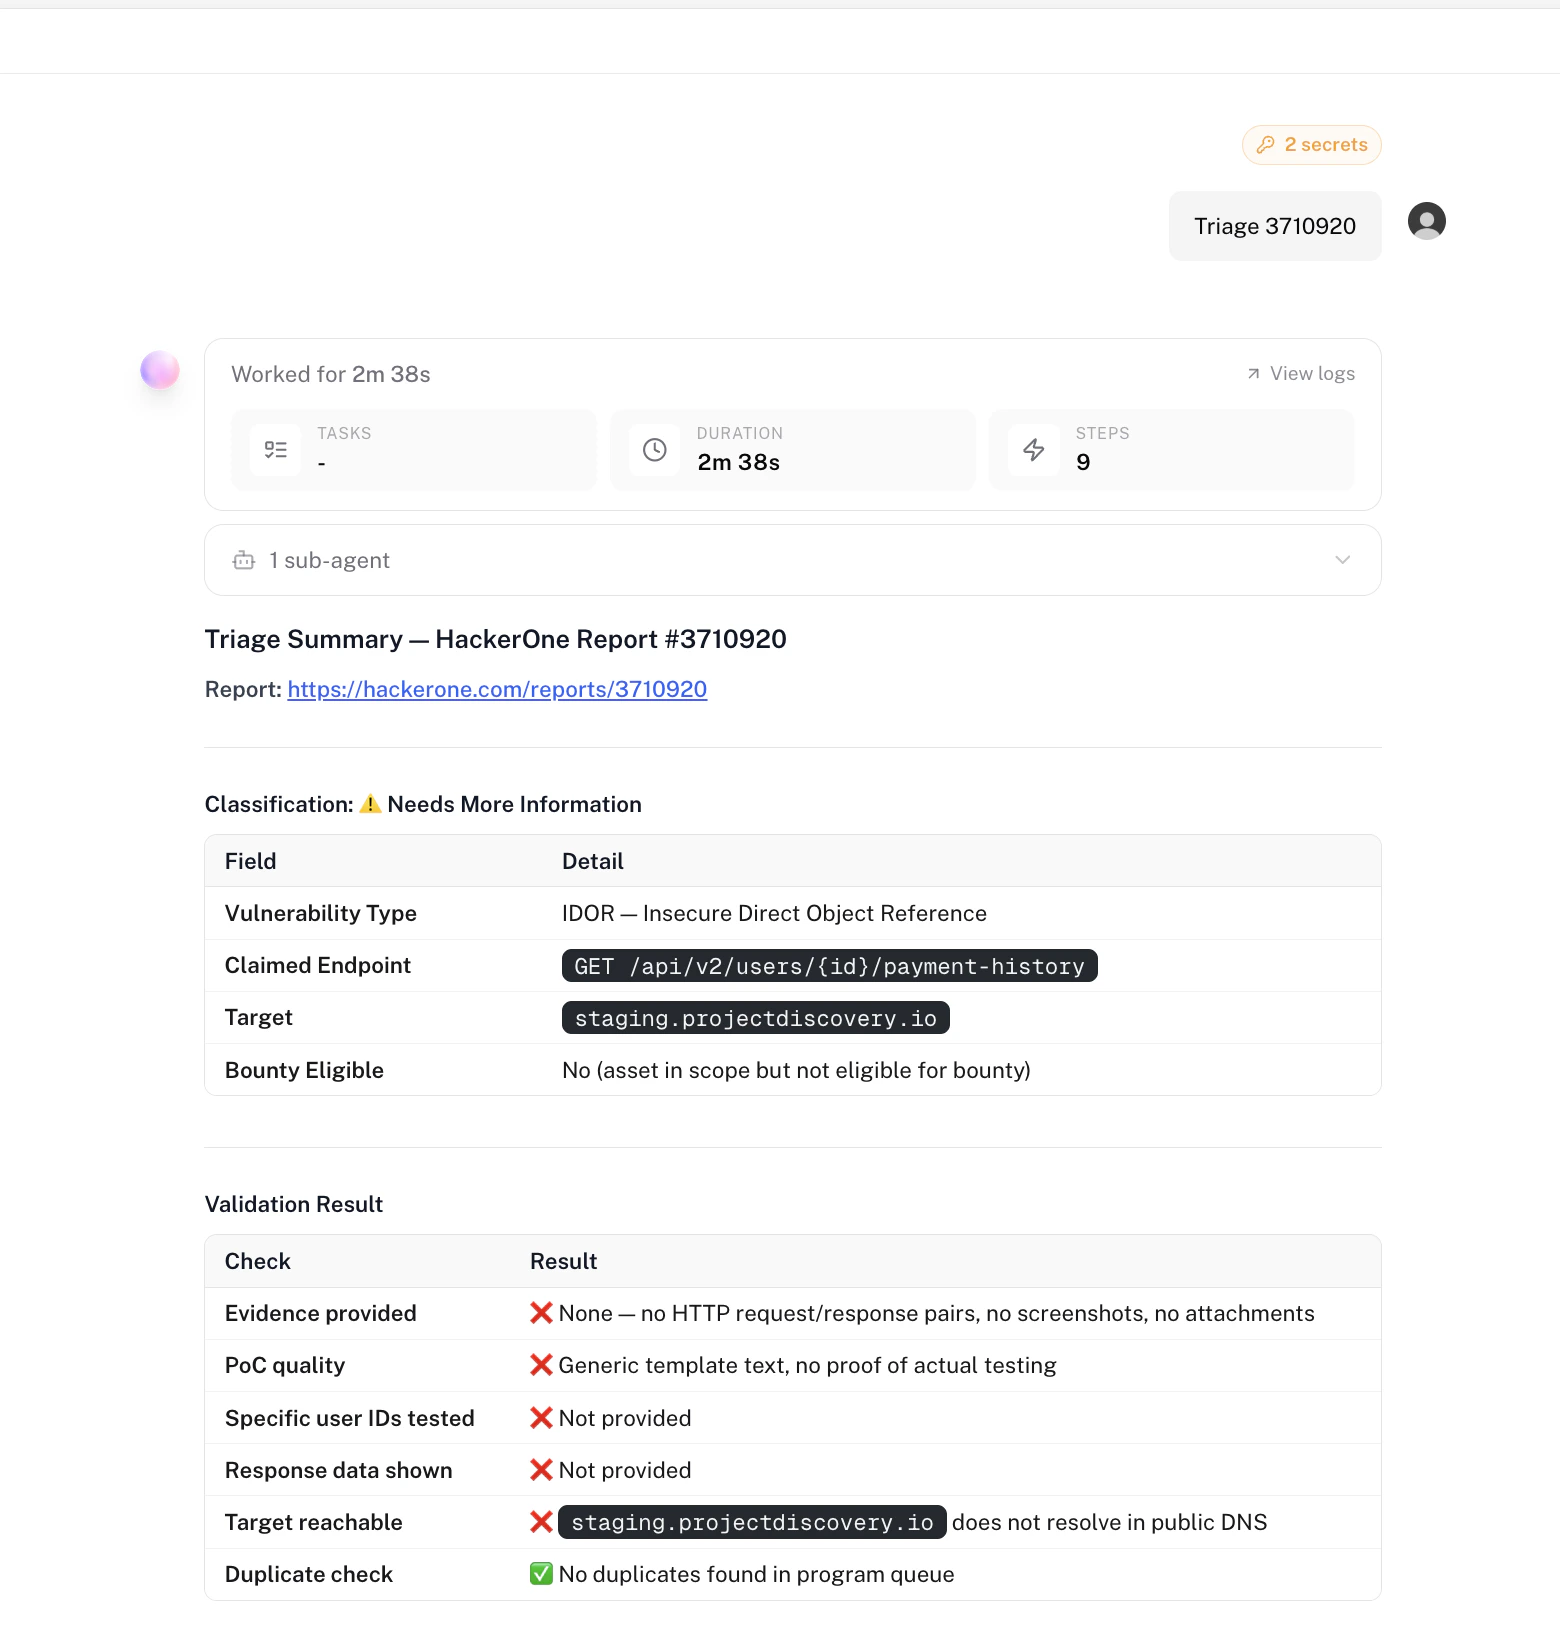Click the 'Response data shown' row label
The height and width of the screenshot is (1630, 1560).
click(x=339, y=1470)
